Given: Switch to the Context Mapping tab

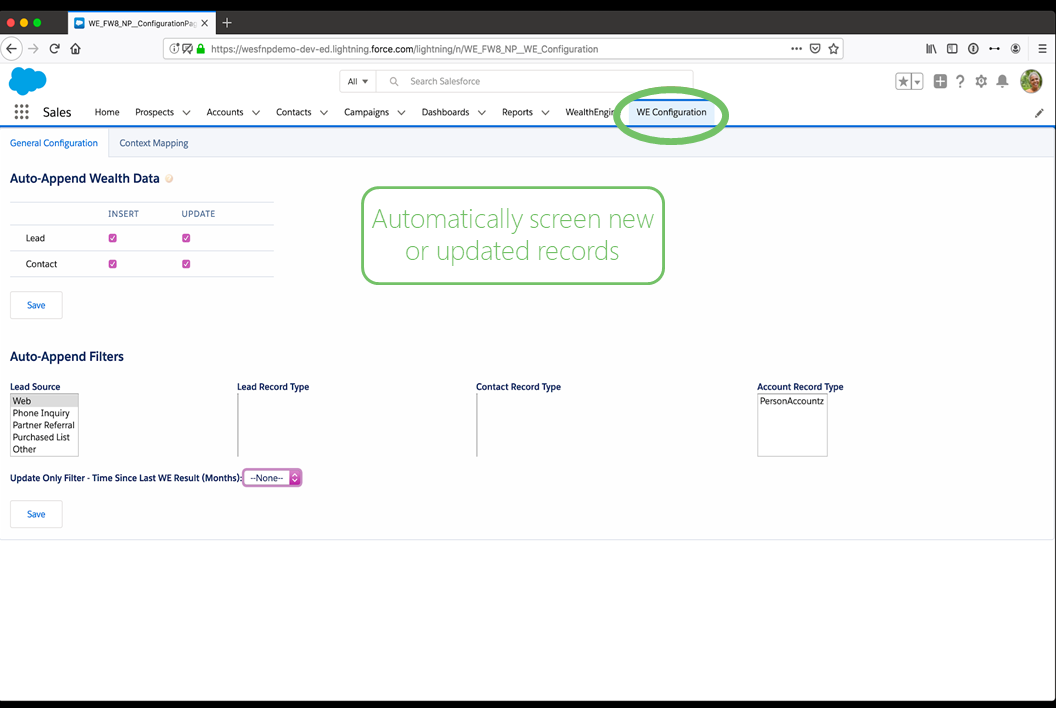Looking at the screenshot, I should tap(153, 143).
